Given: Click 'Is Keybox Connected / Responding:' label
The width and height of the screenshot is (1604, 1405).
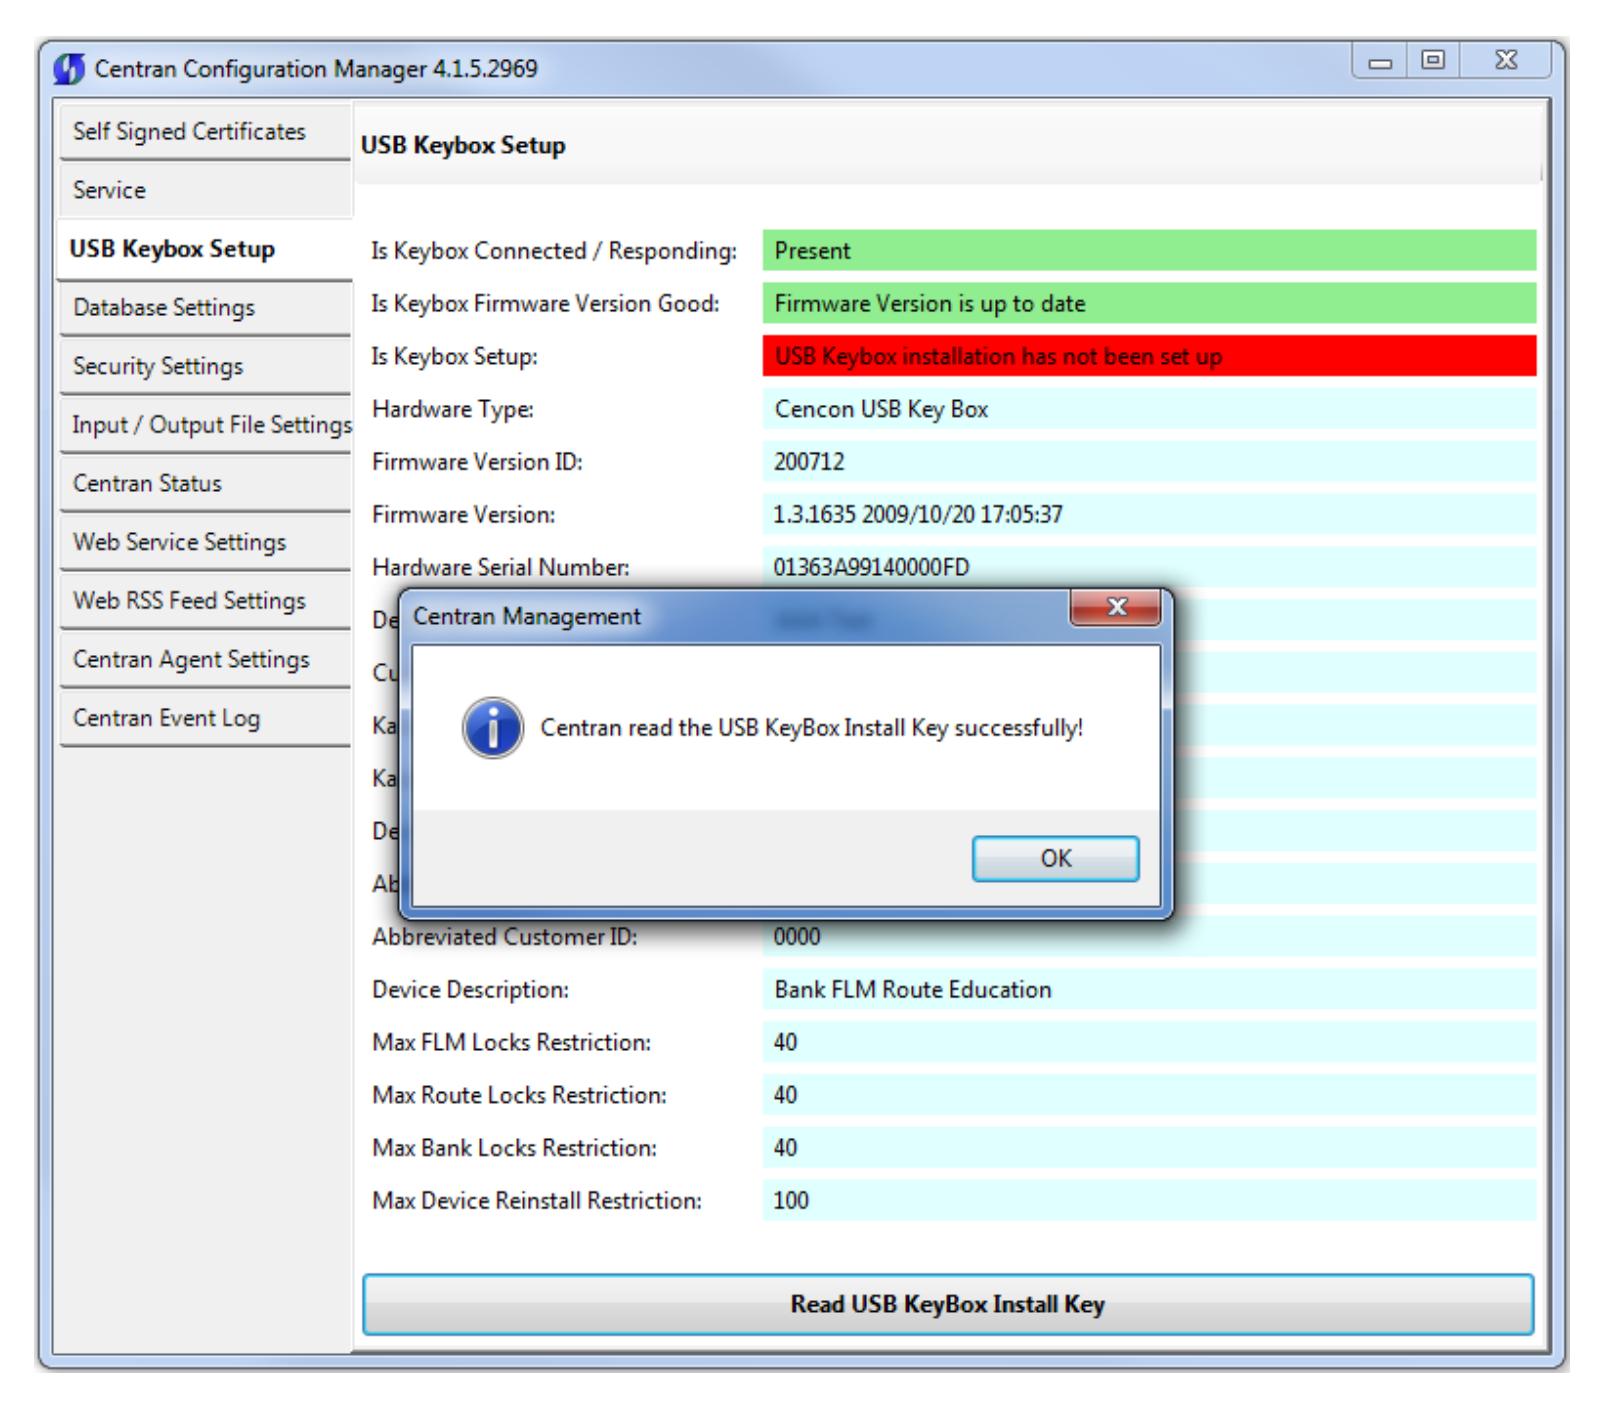Looking at the screenshot, I should [554, 251].
